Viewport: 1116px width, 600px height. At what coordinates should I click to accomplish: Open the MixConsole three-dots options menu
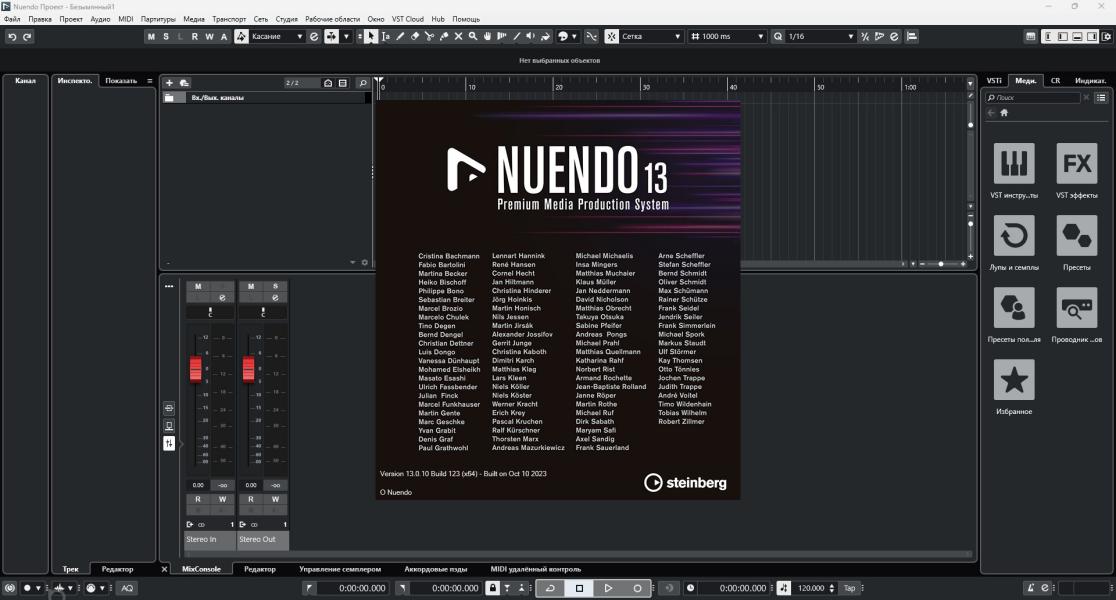tap(169, 286)
